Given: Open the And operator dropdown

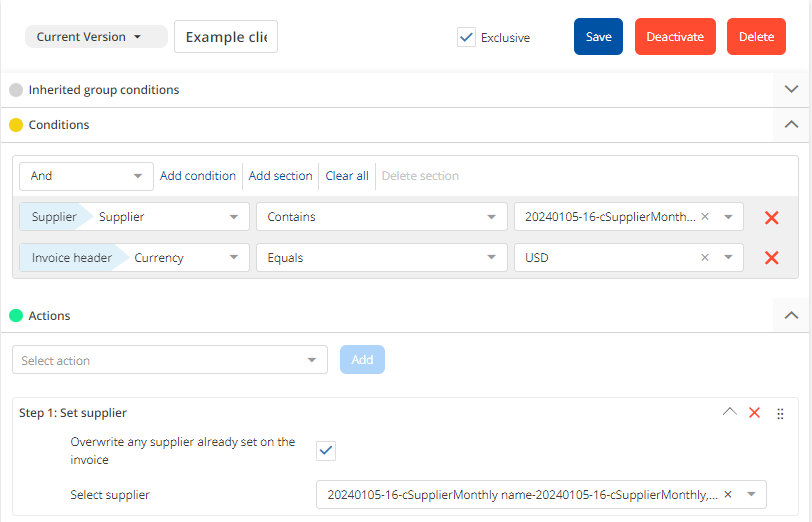Looking at the screenshot, I should coord(86,176).
